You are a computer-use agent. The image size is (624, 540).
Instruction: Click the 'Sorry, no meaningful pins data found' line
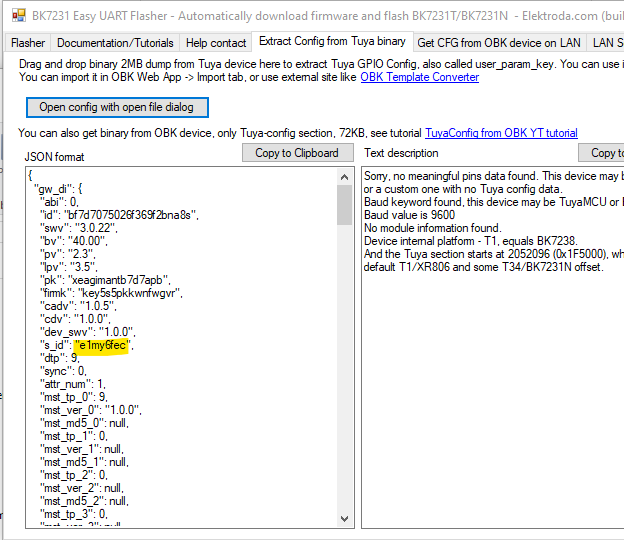click(x=494, y=176)
